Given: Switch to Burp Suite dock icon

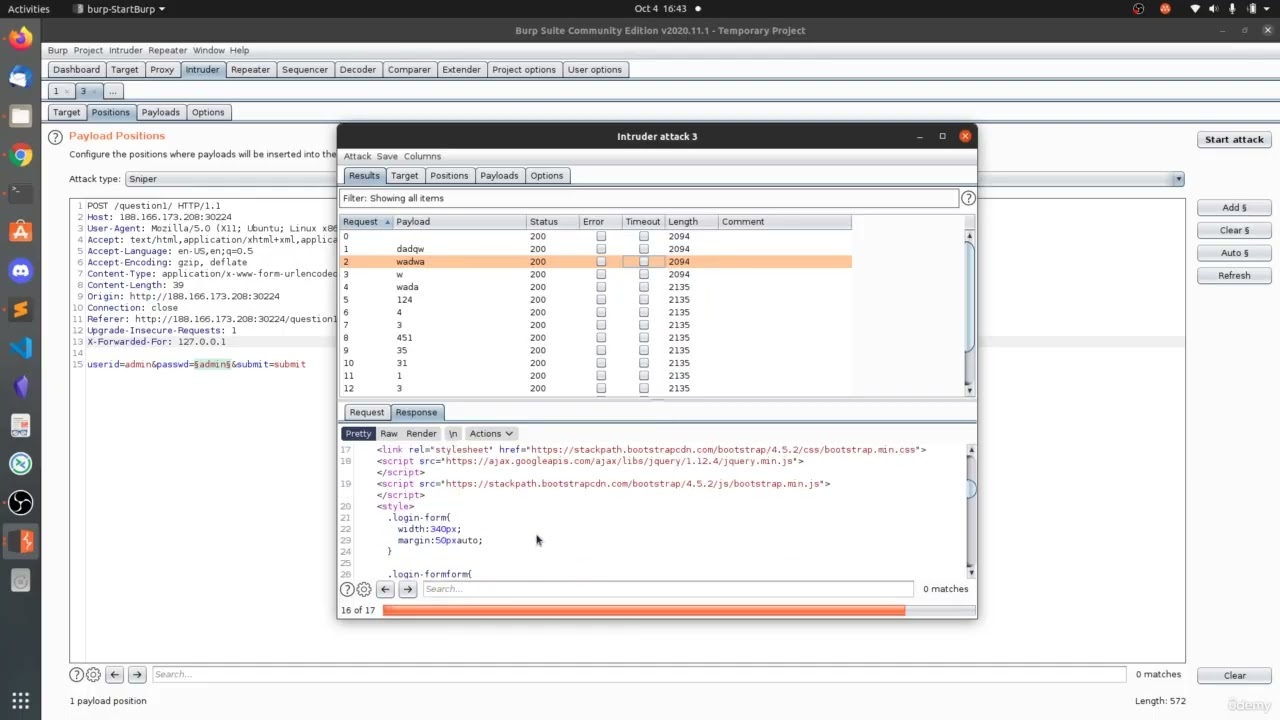Looking at the screenshot, I should coord(20,541).
